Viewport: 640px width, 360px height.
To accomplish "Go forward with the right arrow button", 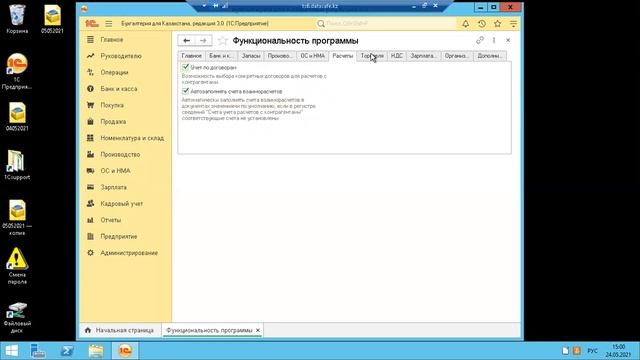I will pyautogui.click(x=203, y=40).
